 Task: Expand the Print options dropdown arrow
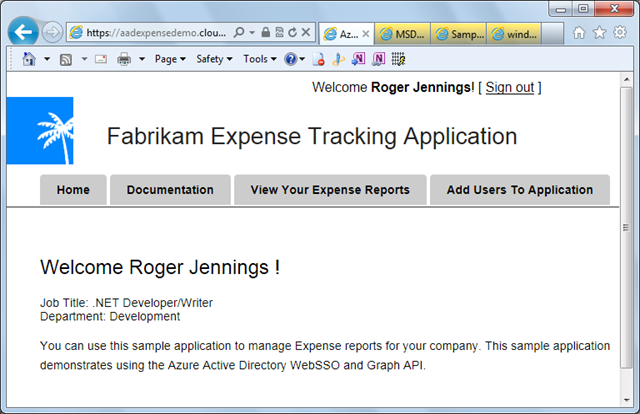[x=142, y=59]
